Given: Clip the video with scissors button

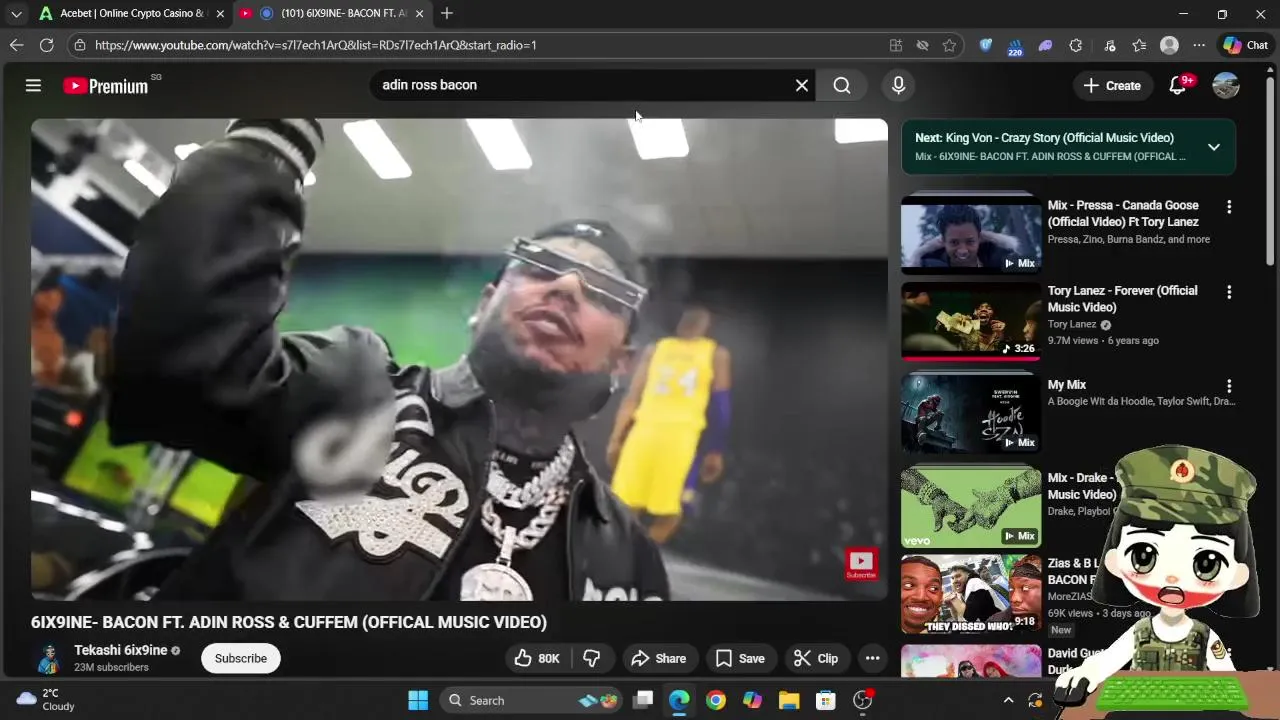Looking at the screenshot, I should point(816,658).
